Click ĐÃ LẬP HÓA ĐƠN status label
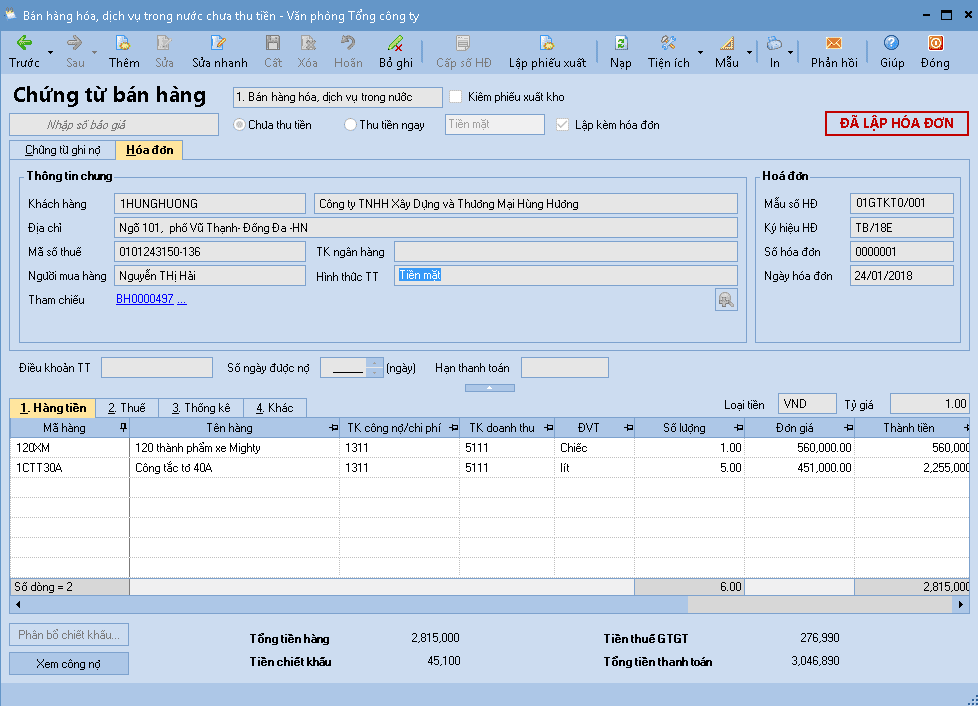 coord(896,123)
